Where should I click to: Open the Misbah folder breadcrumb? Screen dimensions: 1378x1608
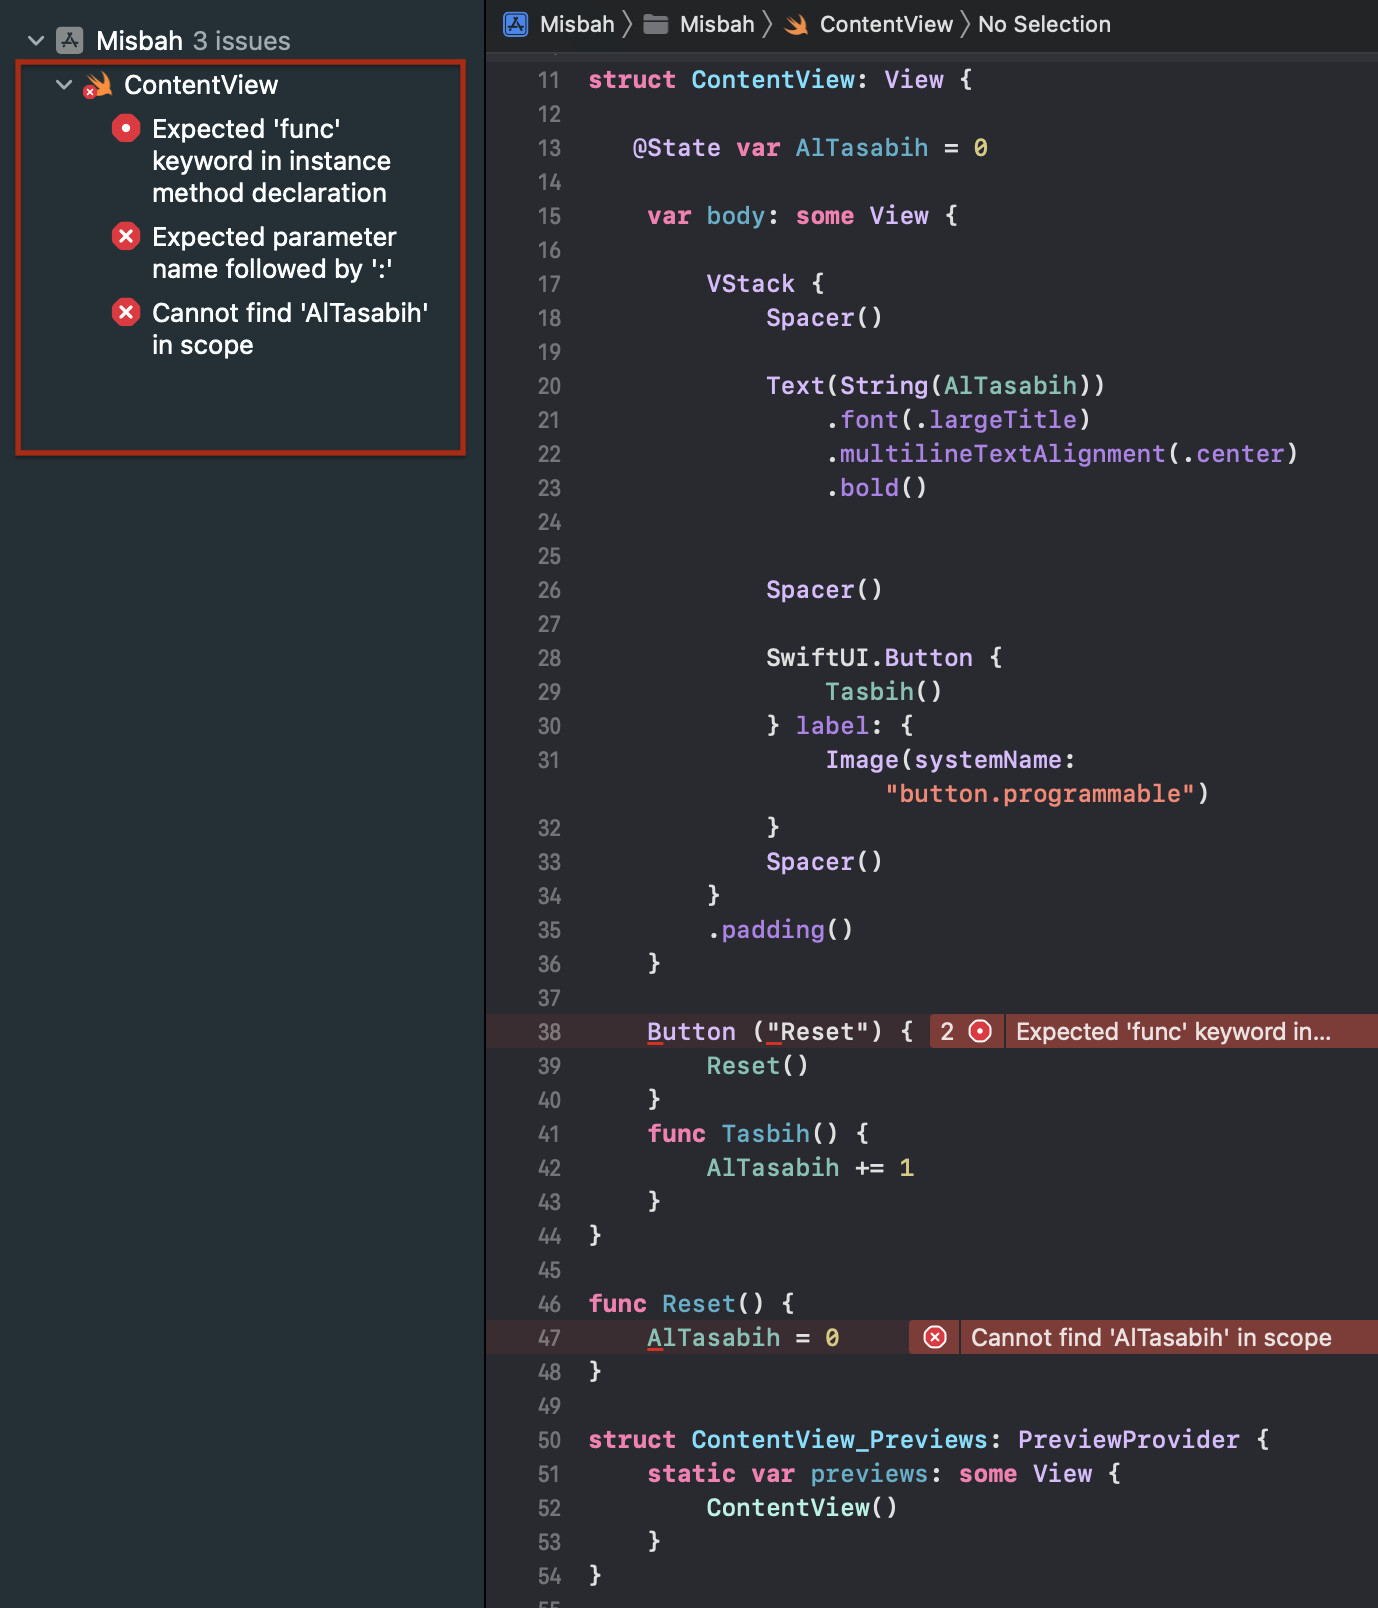717,24
